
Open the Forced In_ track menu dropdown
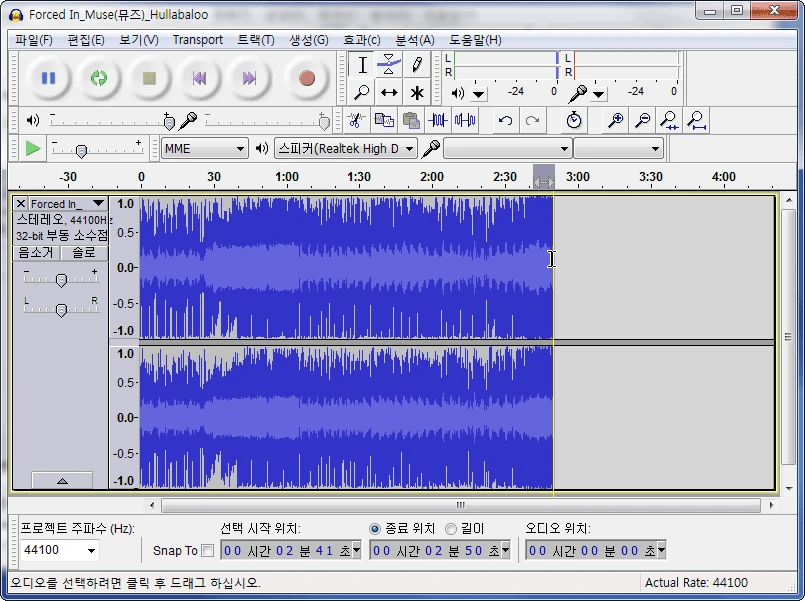[98, 203]
